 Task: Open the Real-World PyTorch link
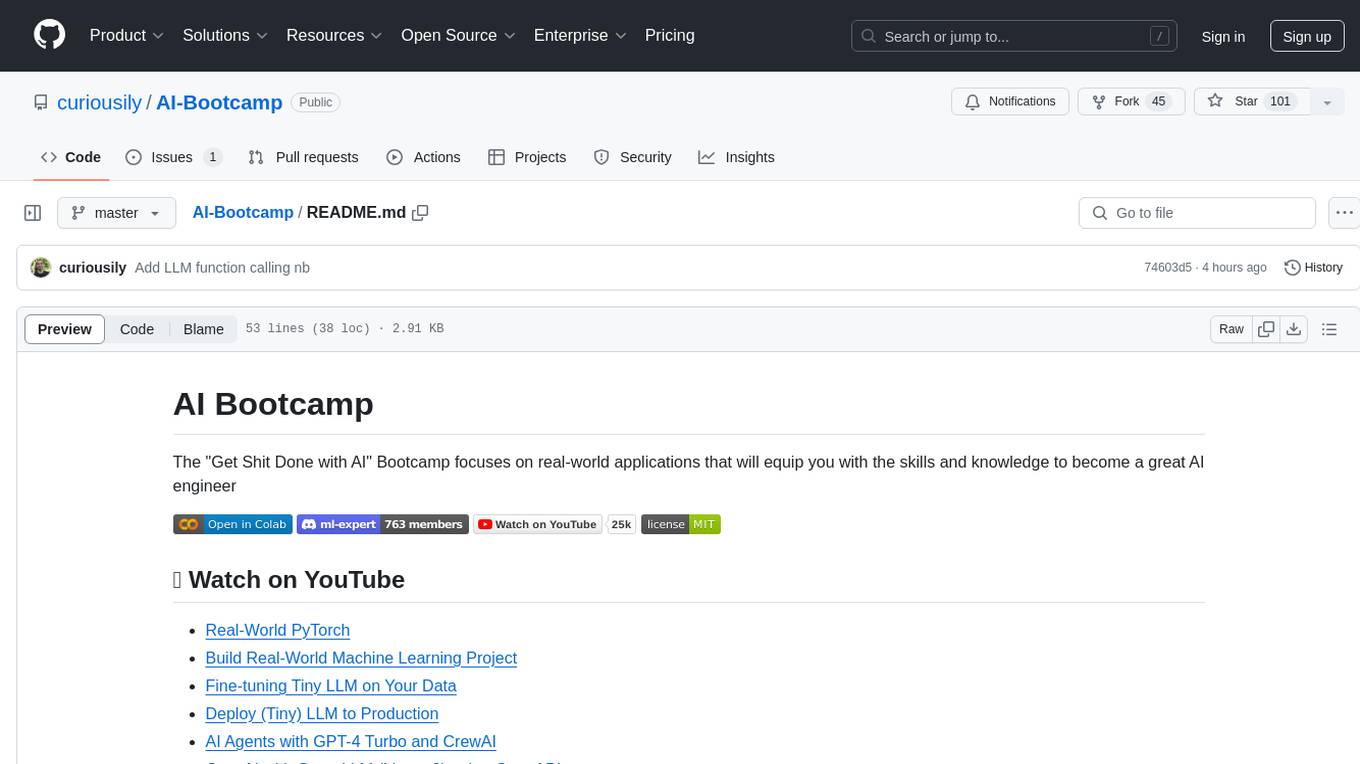(277, 630)
